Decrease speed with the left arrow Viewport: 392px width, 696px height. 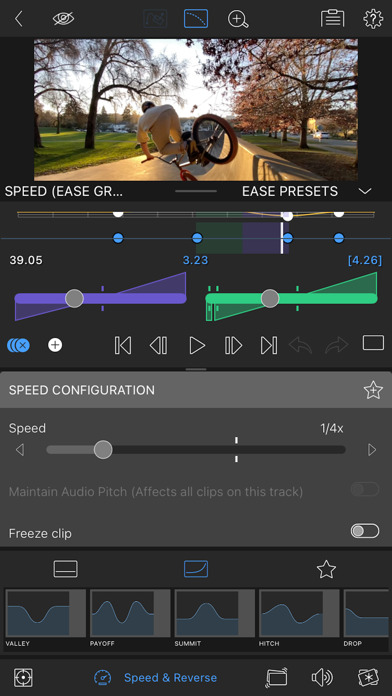click(x=20, y=450)
